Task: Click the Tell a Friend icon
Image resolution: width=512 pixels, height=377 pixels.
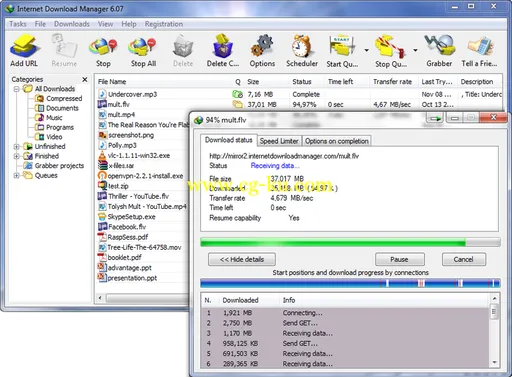Action: pyautogui.click(x=479, y=51)
